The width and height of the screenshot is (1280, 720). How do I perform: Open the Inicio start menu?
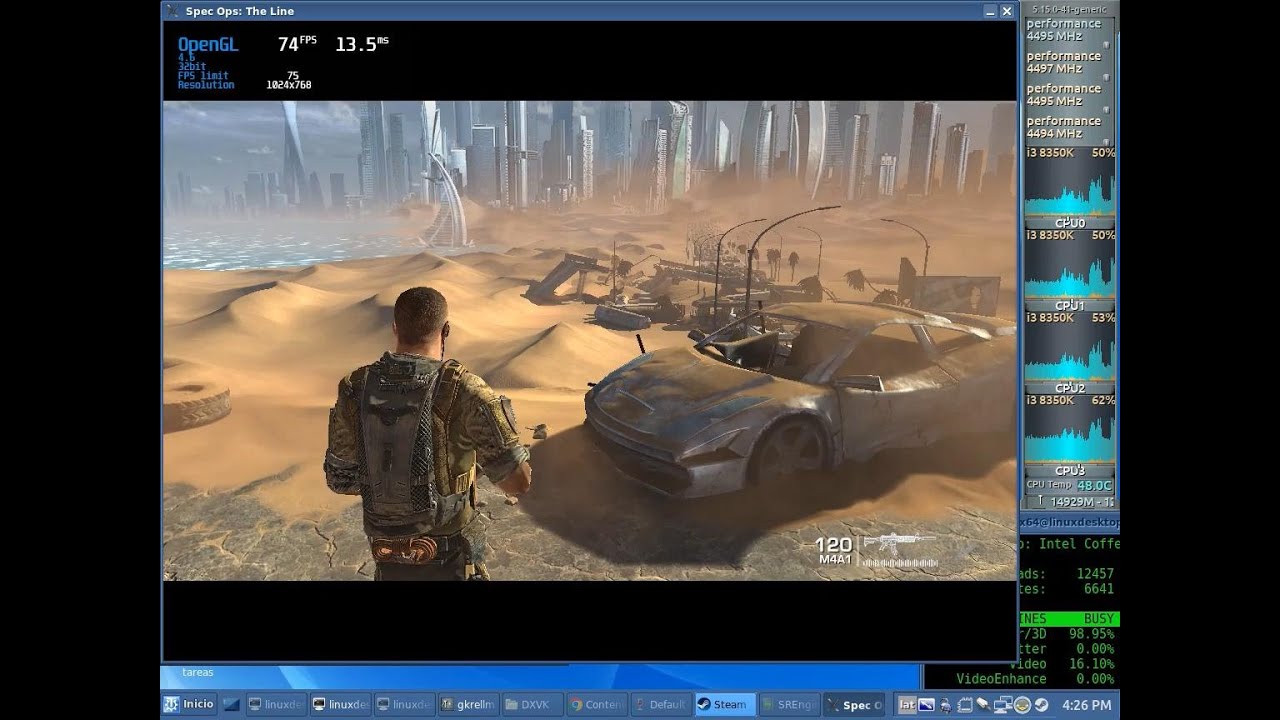click(189, 704)
